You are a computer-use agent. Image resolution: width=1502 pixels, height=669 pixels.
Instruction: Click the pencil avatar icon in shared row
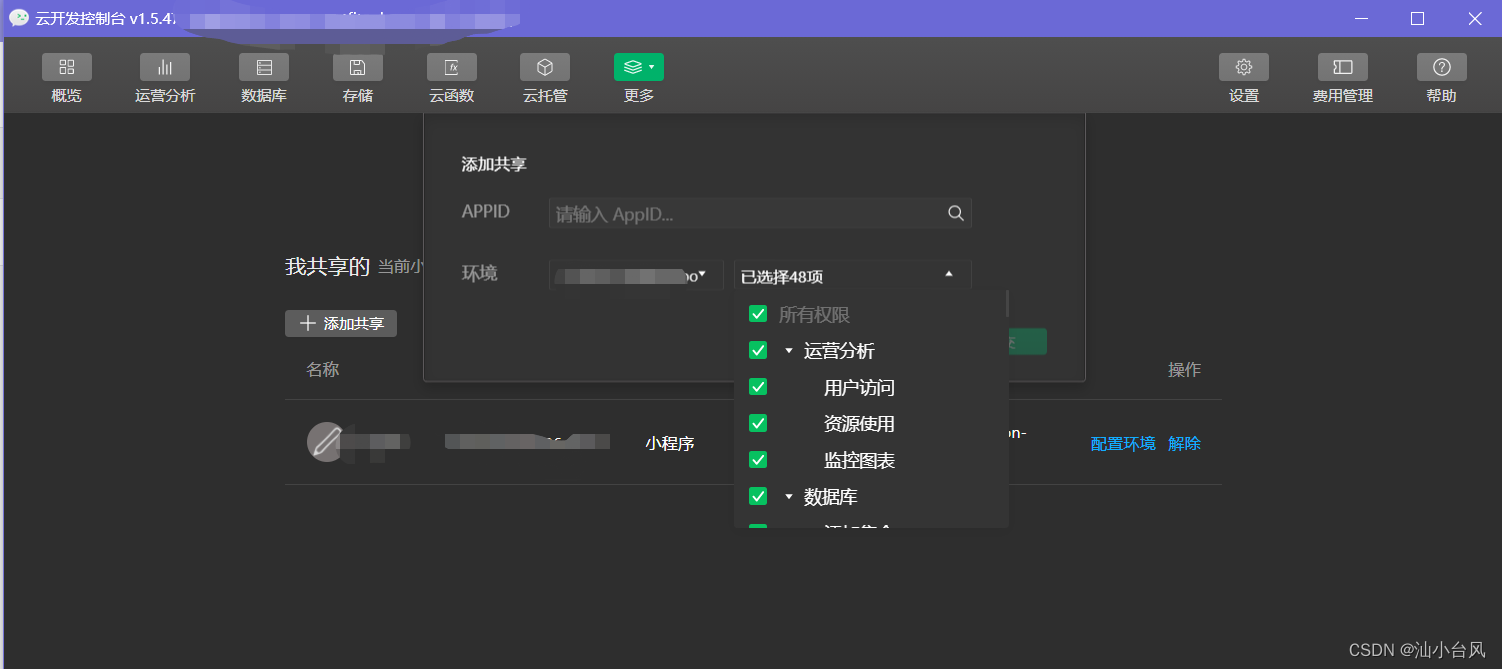click(x=326, y=441)
